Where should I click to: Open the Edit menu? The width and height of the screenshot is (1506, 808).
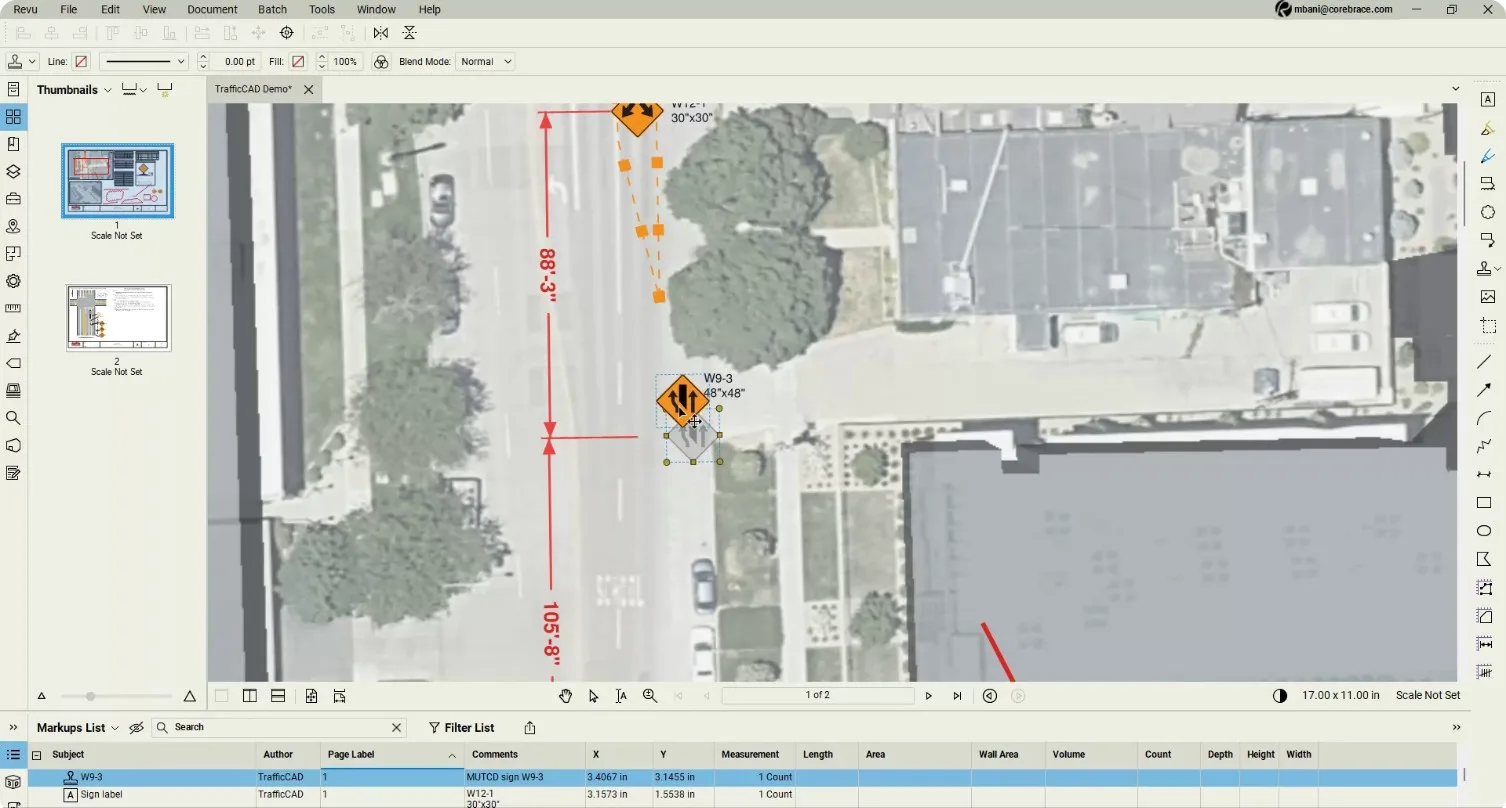point(110,9)
